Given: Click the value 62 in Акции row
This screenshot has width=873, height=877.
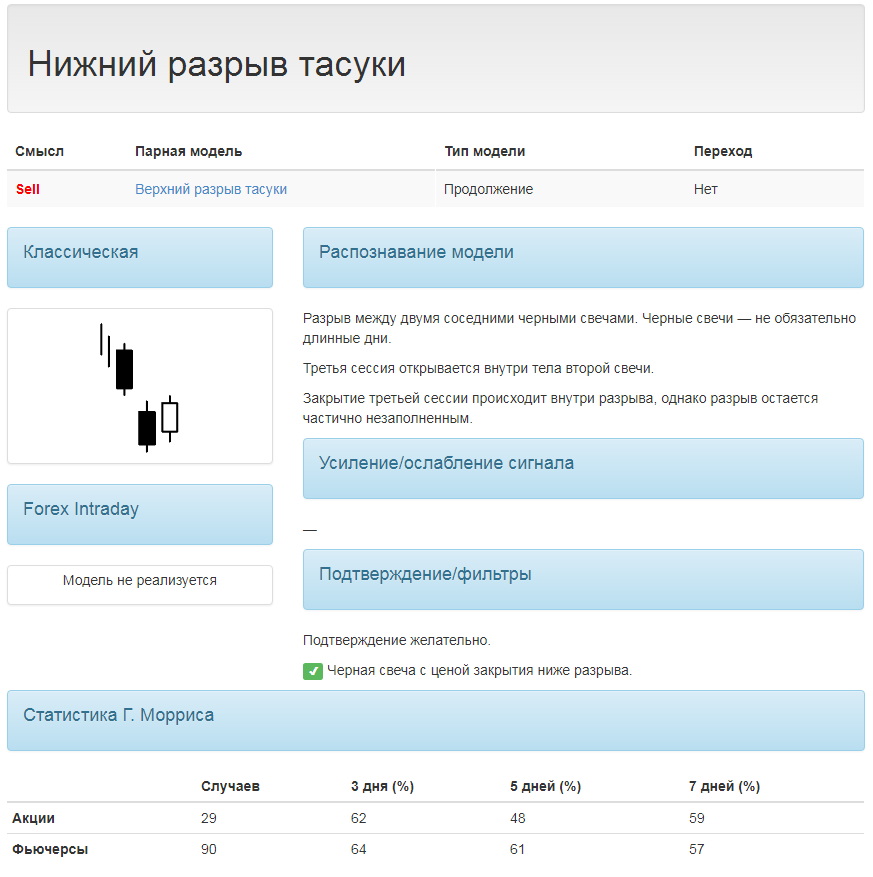Looking at the screenshot, I should tap(358, 818).
